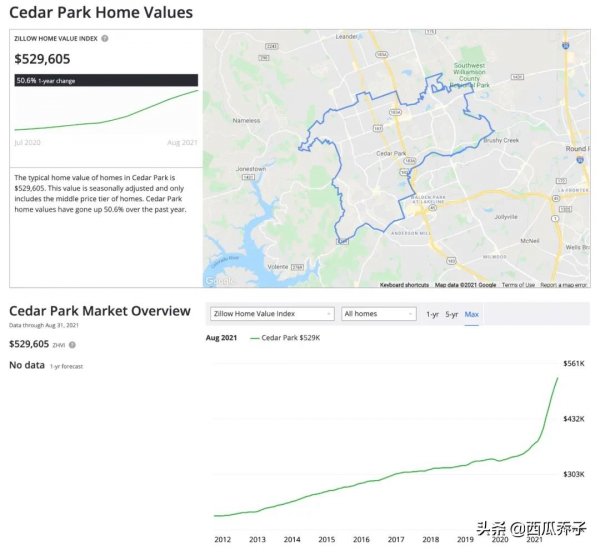Select the 1-yr time range

coord(432,314)
